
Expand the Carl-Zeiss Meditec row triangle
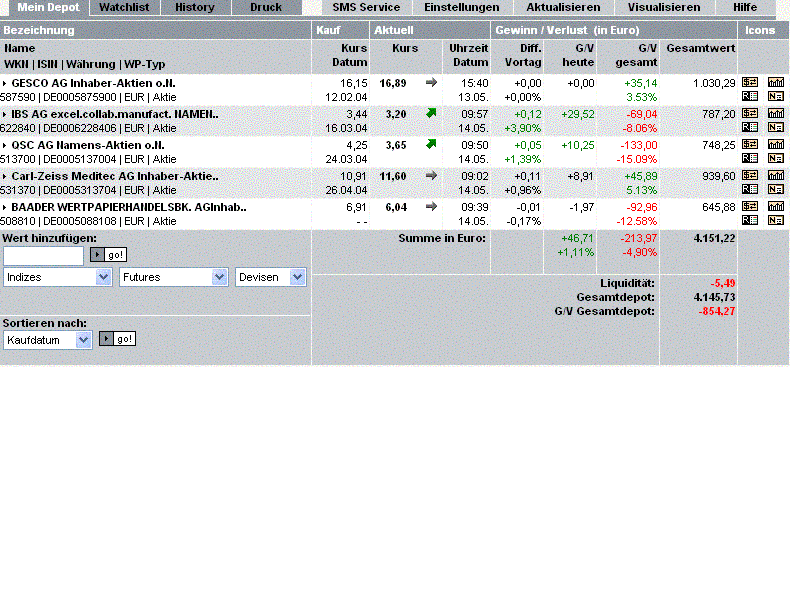coord(5,177)
